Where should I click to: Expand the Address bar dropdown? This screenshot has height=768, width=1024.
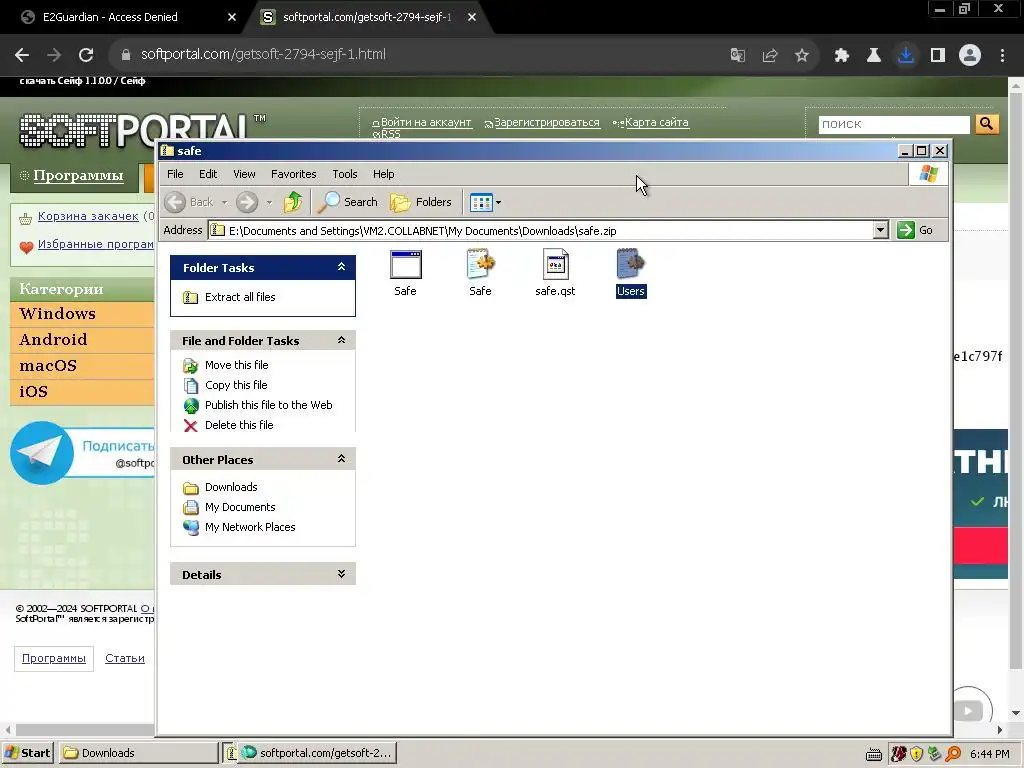point(880,230)
